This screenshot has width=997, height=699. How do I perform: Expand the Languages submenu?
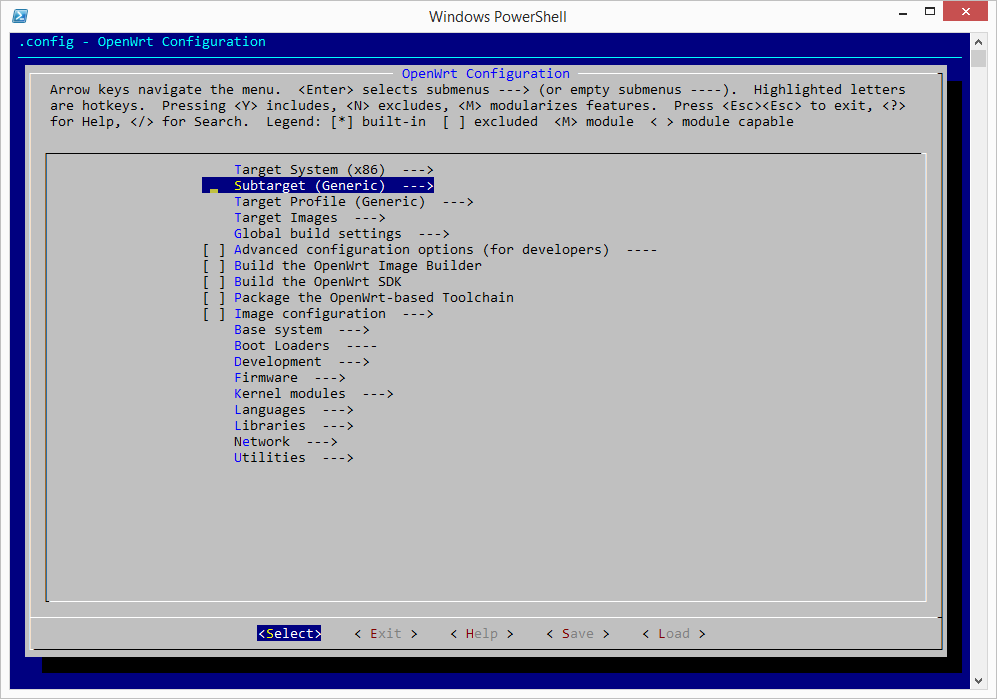click(x=294, y=410)
